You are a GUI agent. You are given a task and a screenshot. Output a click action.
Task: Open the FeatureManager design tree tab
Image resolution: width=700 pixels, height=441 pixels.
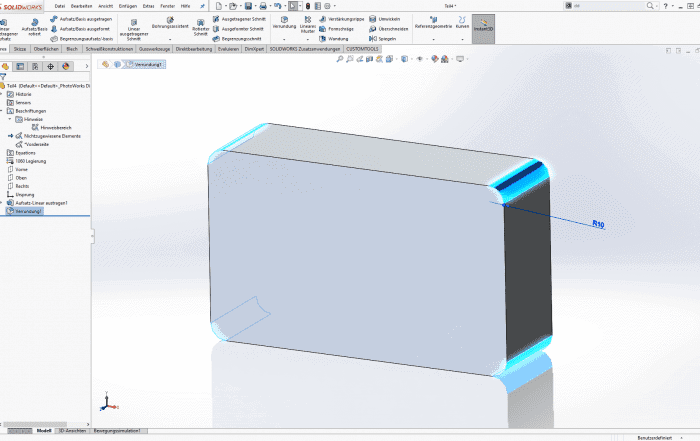[5, 67]
